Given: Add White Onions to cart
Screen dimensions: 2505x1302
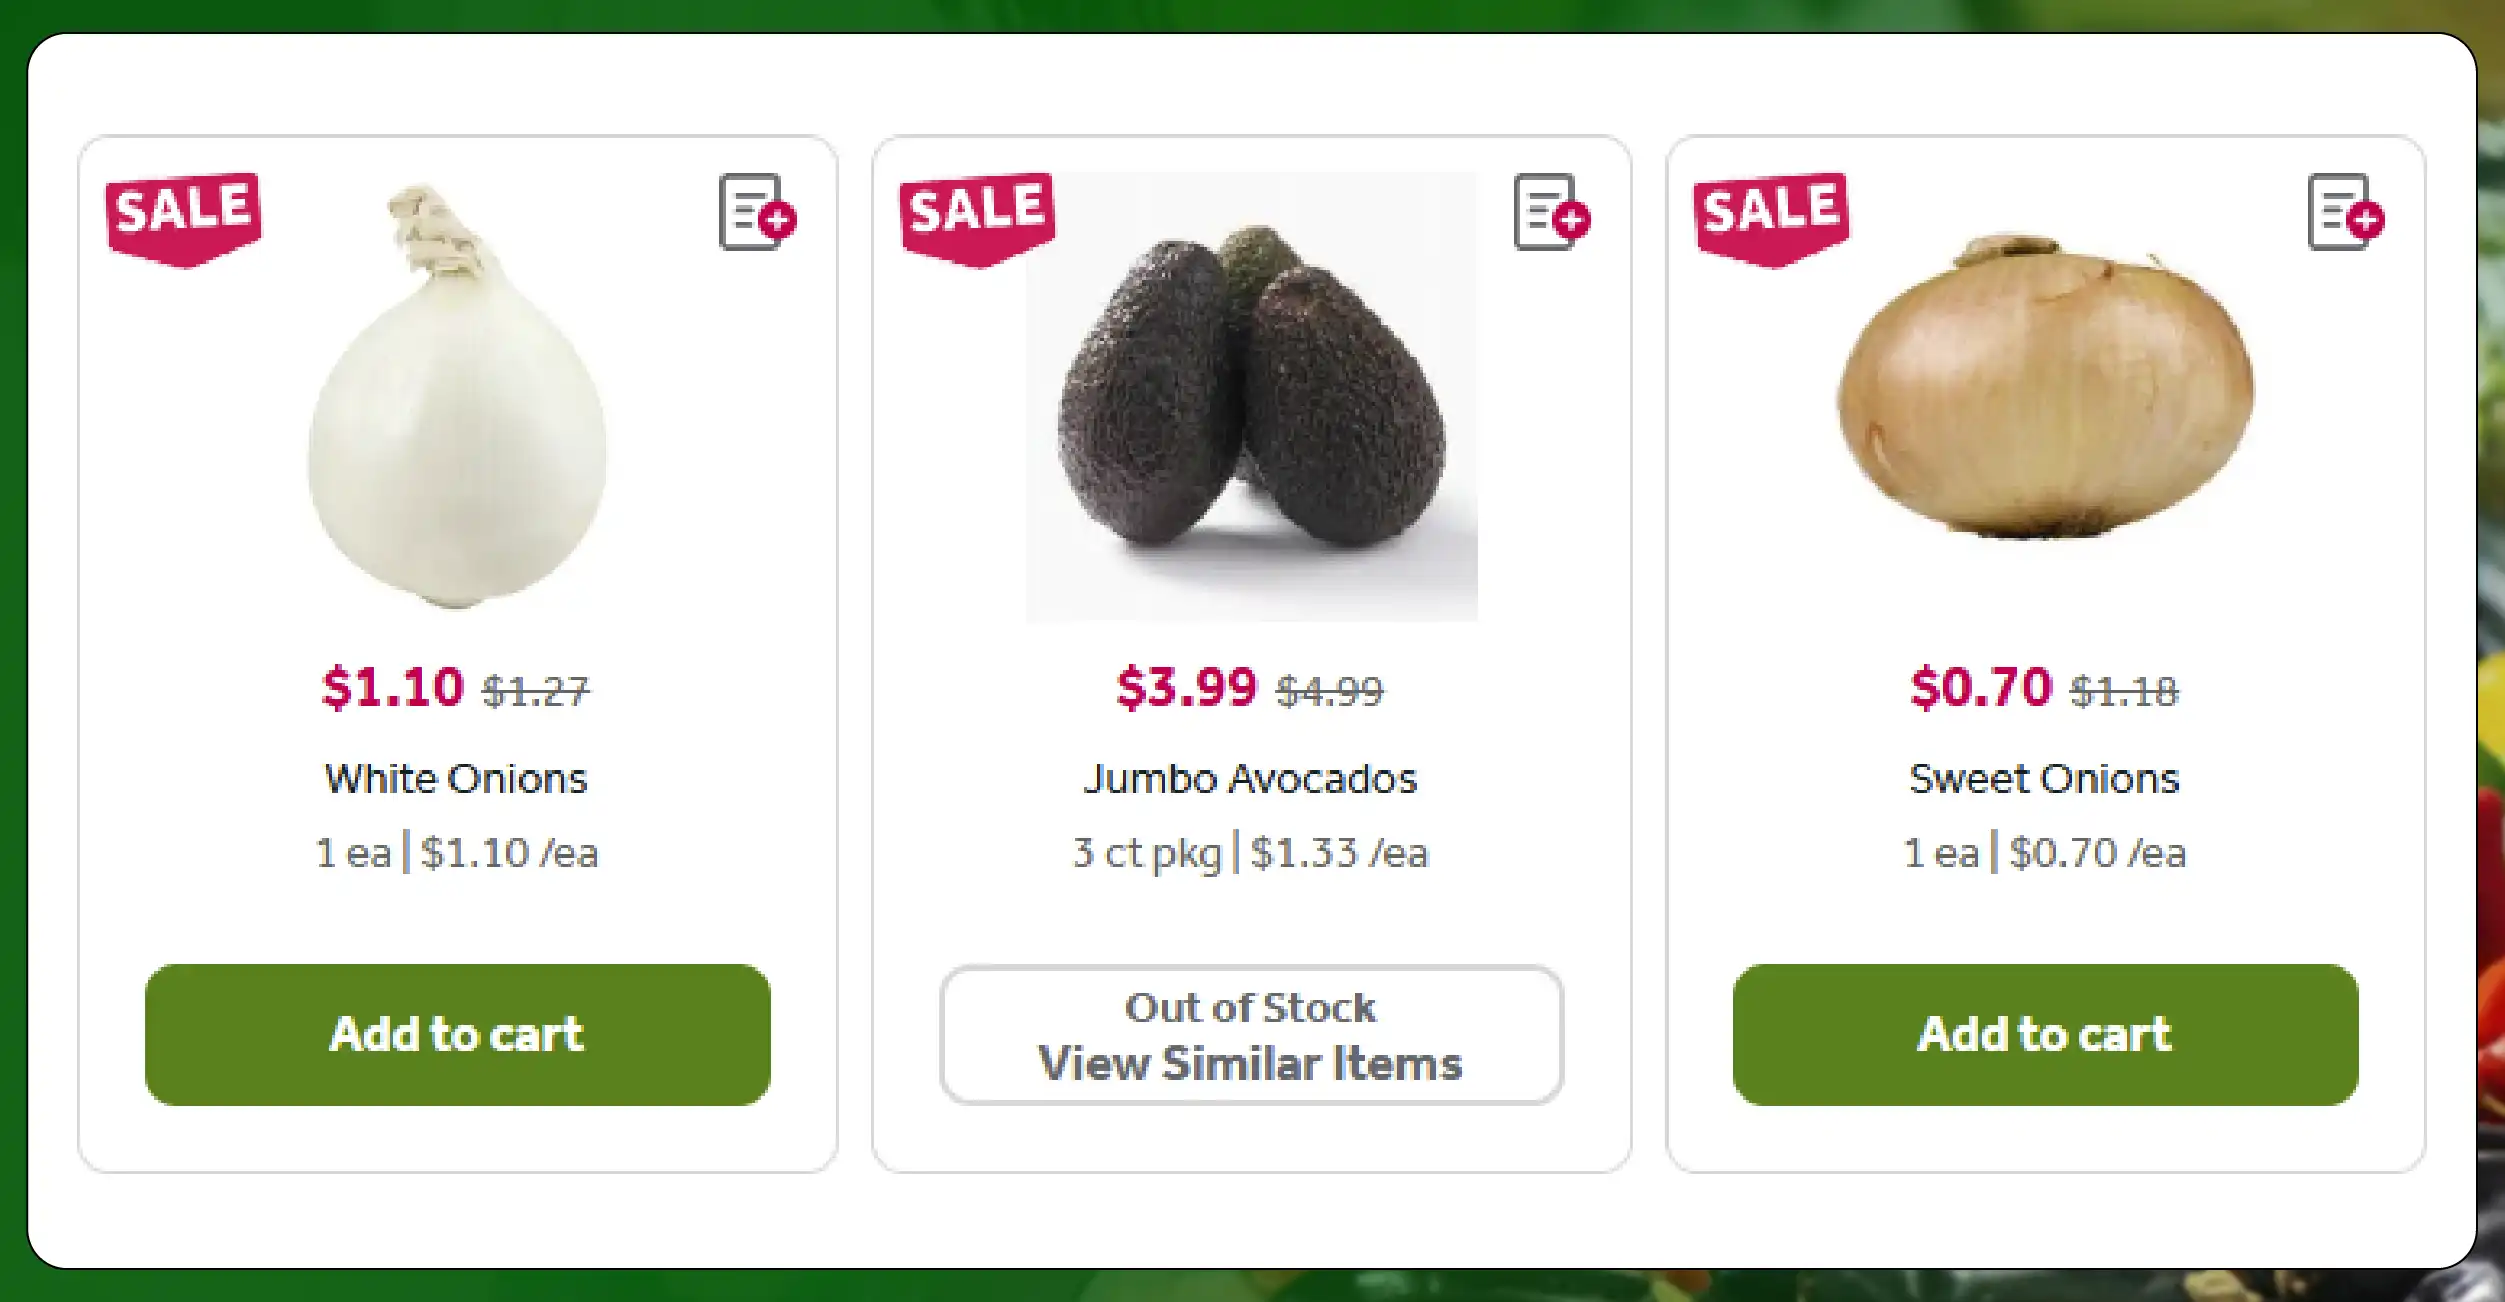Looking at the screenshot, I should [457, 1034].
